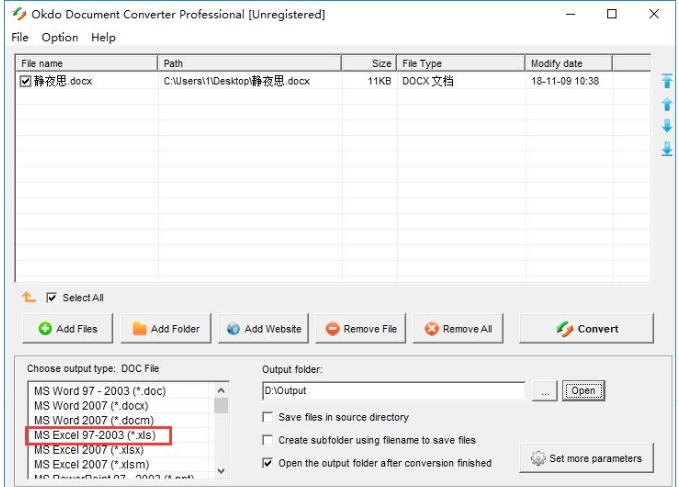
Task: Open the Option menu
Action: pyautogui.click(x=60, y=37)
